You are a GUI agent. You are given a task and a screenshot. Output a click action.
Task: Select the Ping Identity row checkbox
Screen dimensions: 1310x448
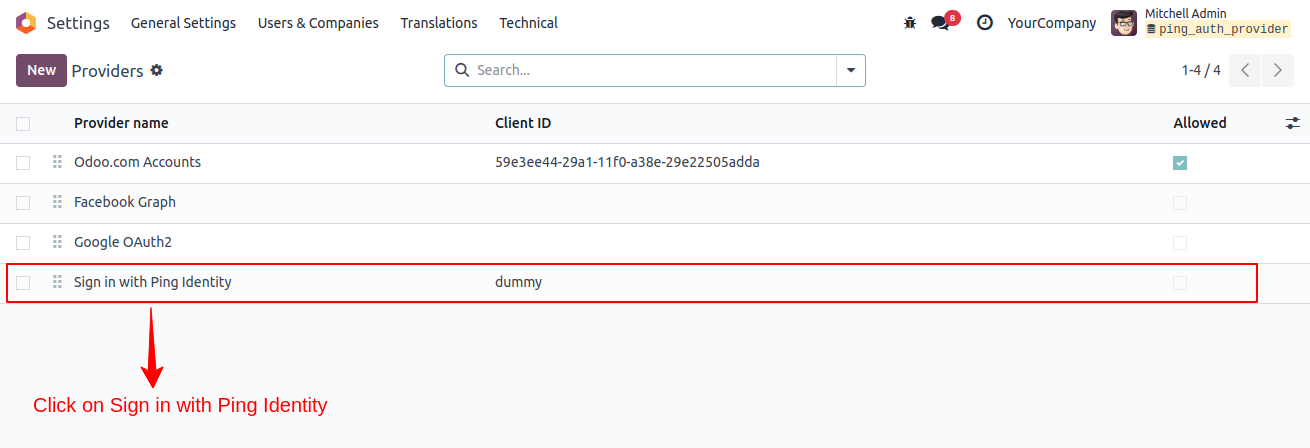(x=23, y=283)
